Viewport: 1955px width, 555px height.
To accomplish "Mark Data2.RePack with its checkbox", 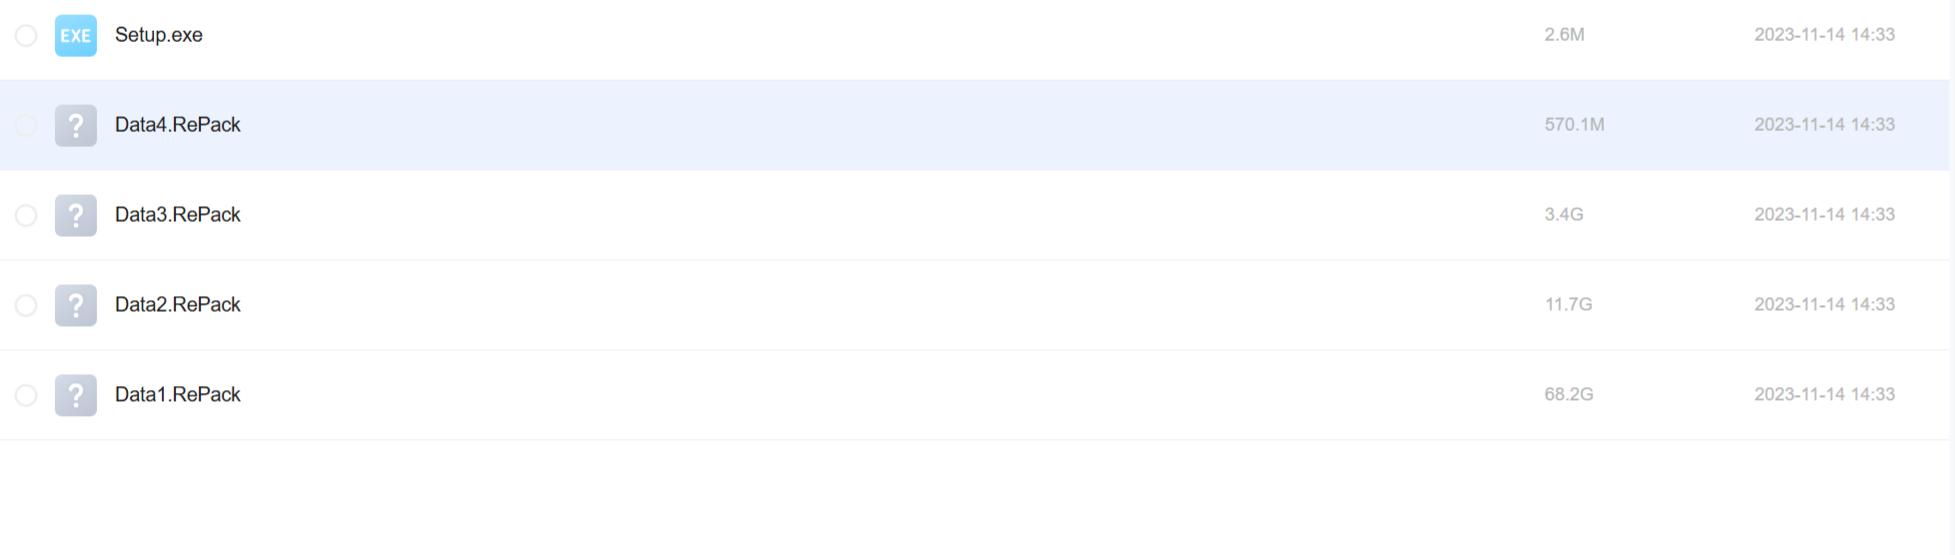I will 26,306.
